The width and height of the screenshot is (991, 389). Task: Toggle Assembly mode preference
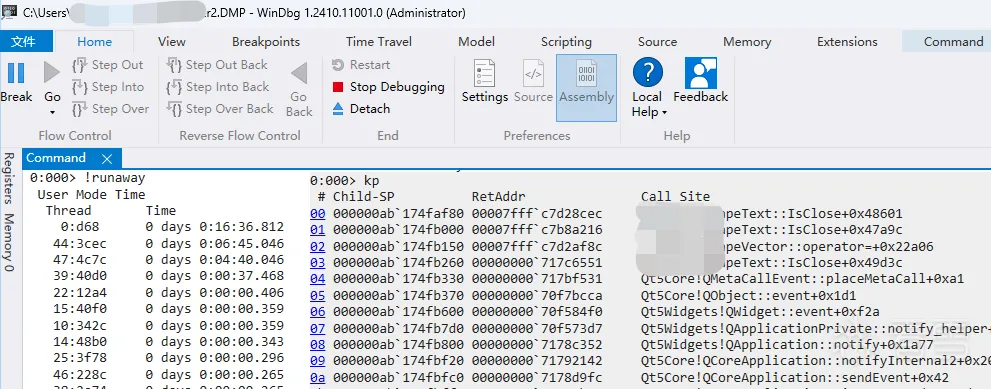pos(587,88)
